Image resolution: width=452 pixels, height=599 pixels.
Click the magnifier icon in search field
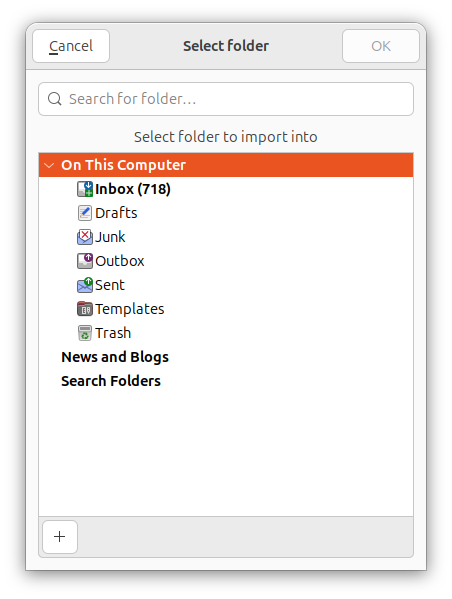55,99
